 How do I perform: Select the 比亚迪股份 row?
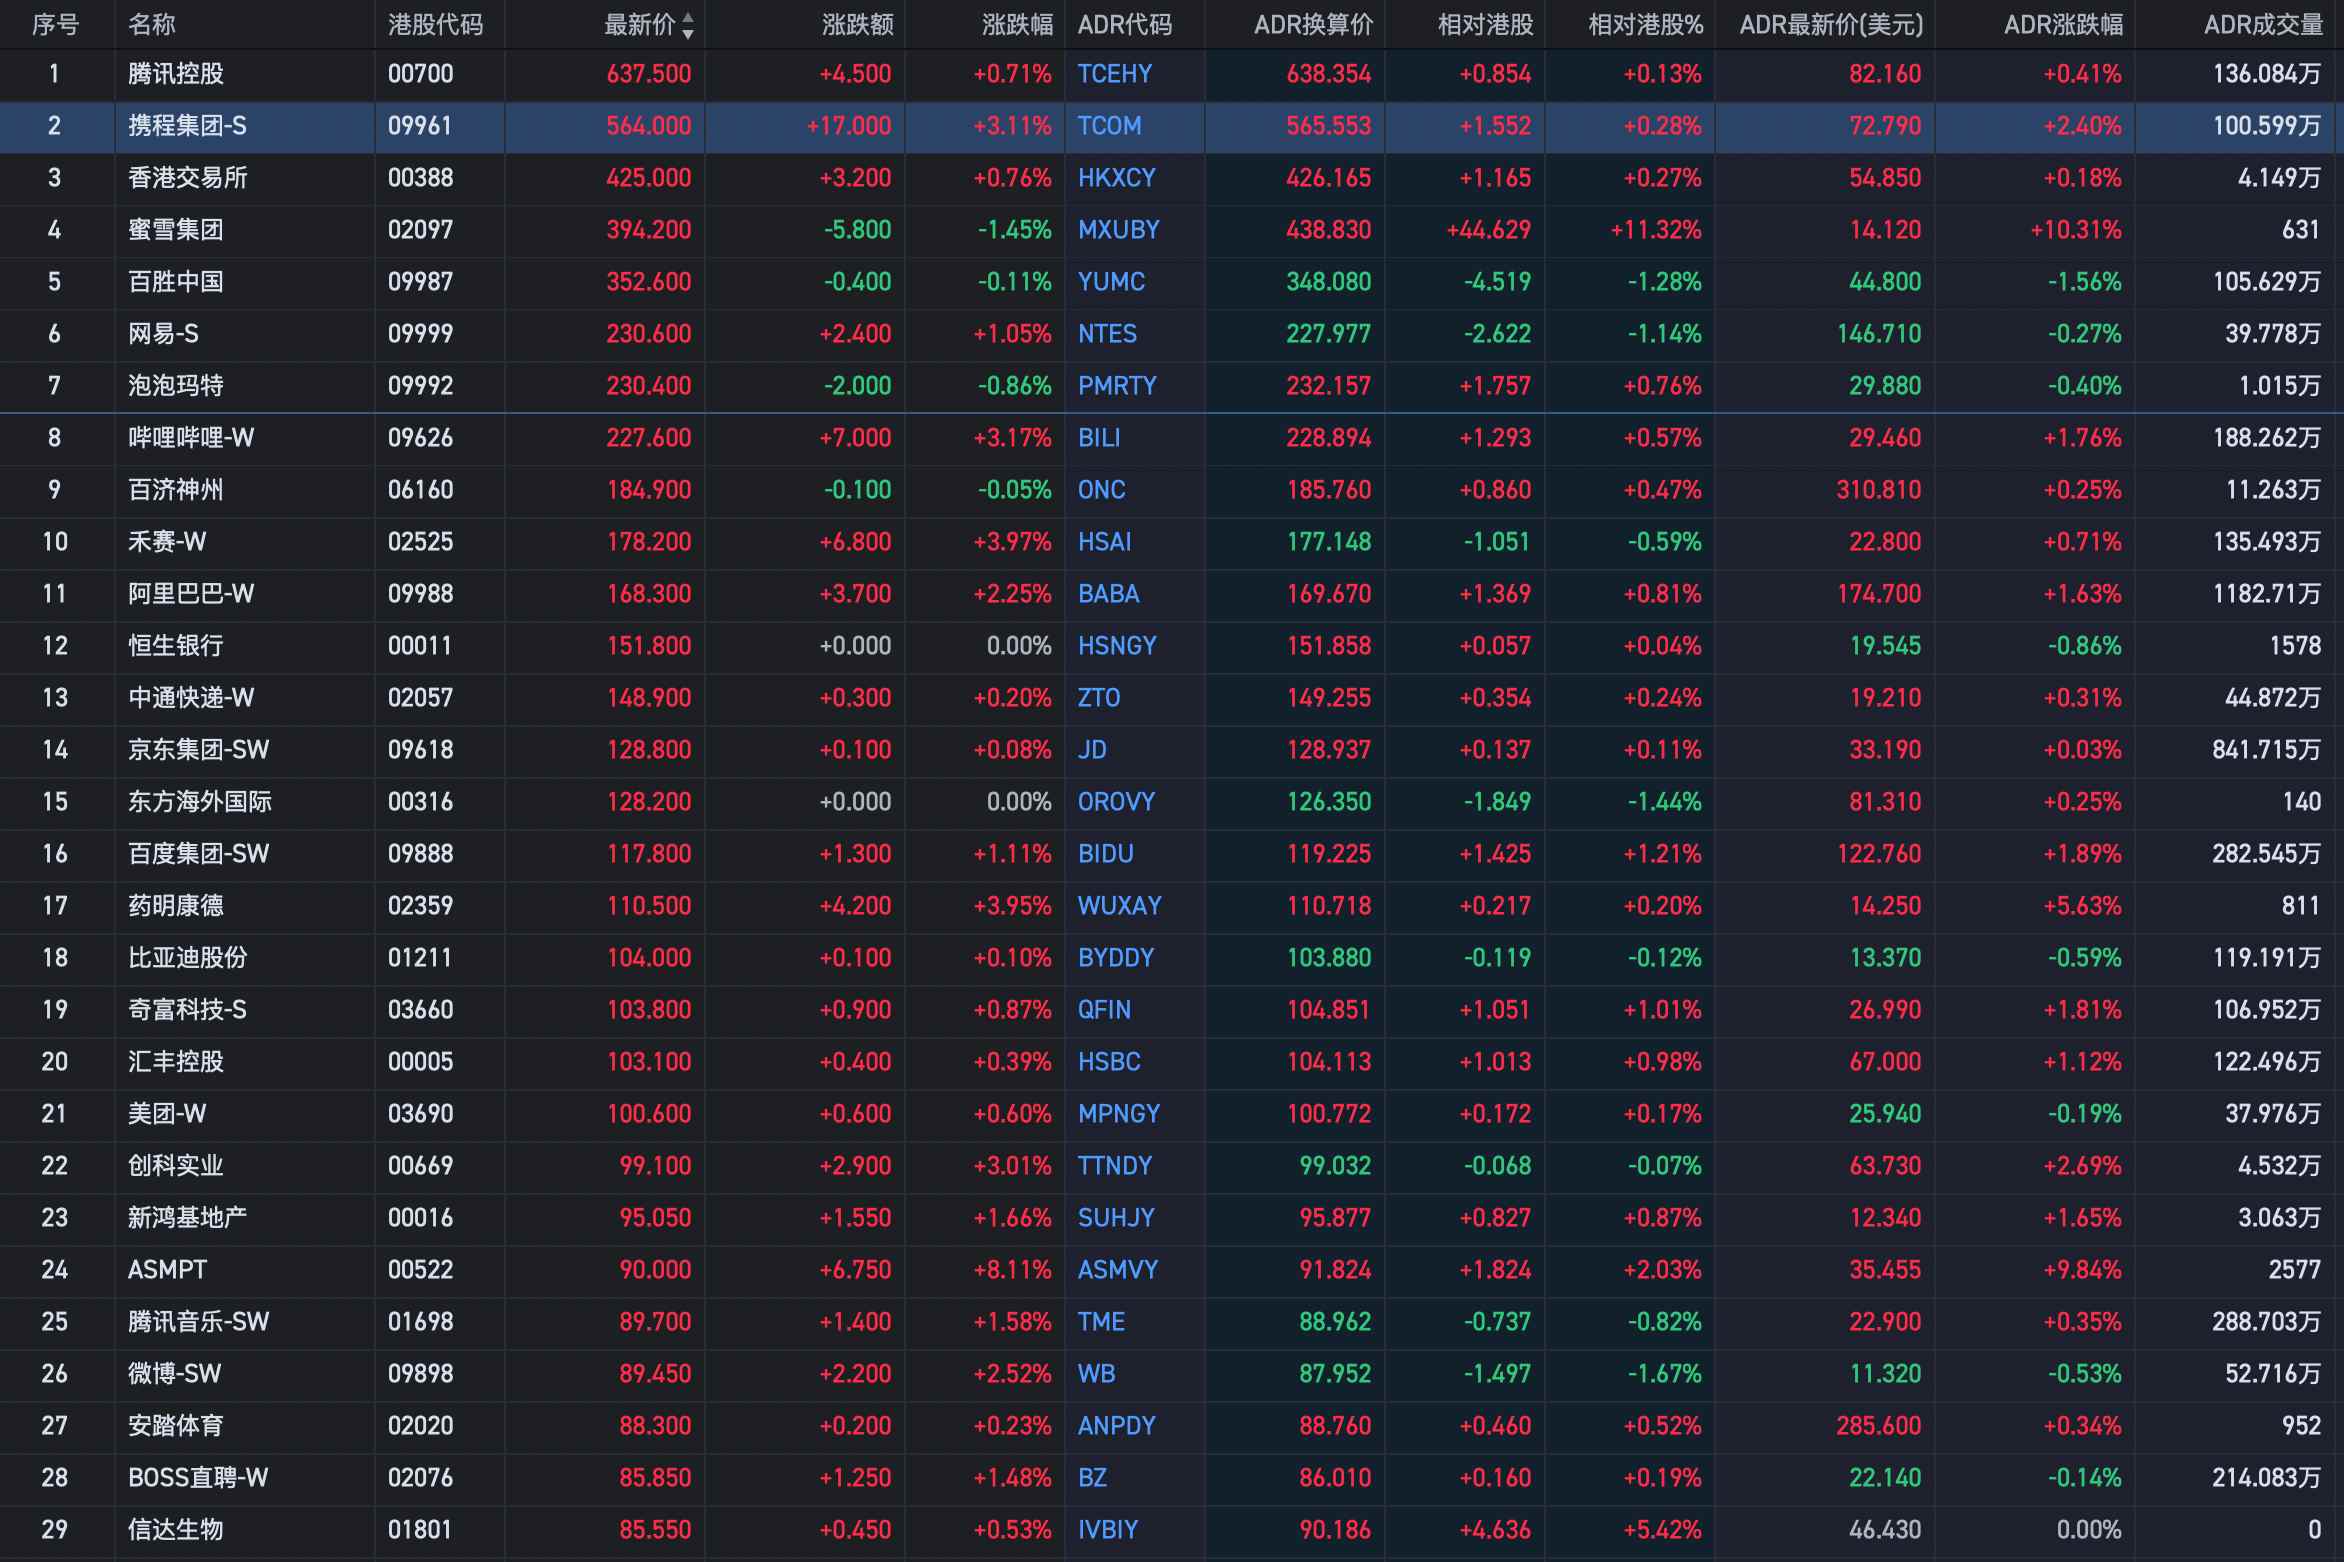[x=187, y=958]
